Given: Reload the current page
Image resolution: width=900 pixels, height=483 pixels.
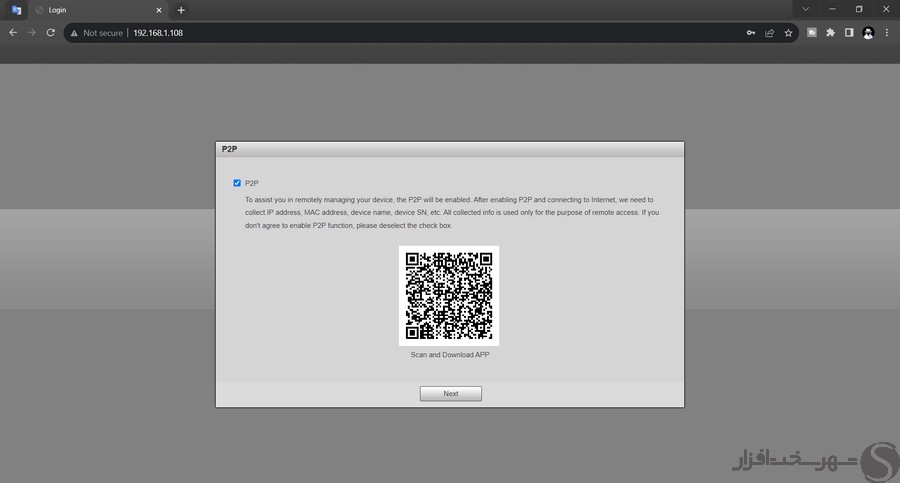Looking at the screenshot, I should coord(51,33).
